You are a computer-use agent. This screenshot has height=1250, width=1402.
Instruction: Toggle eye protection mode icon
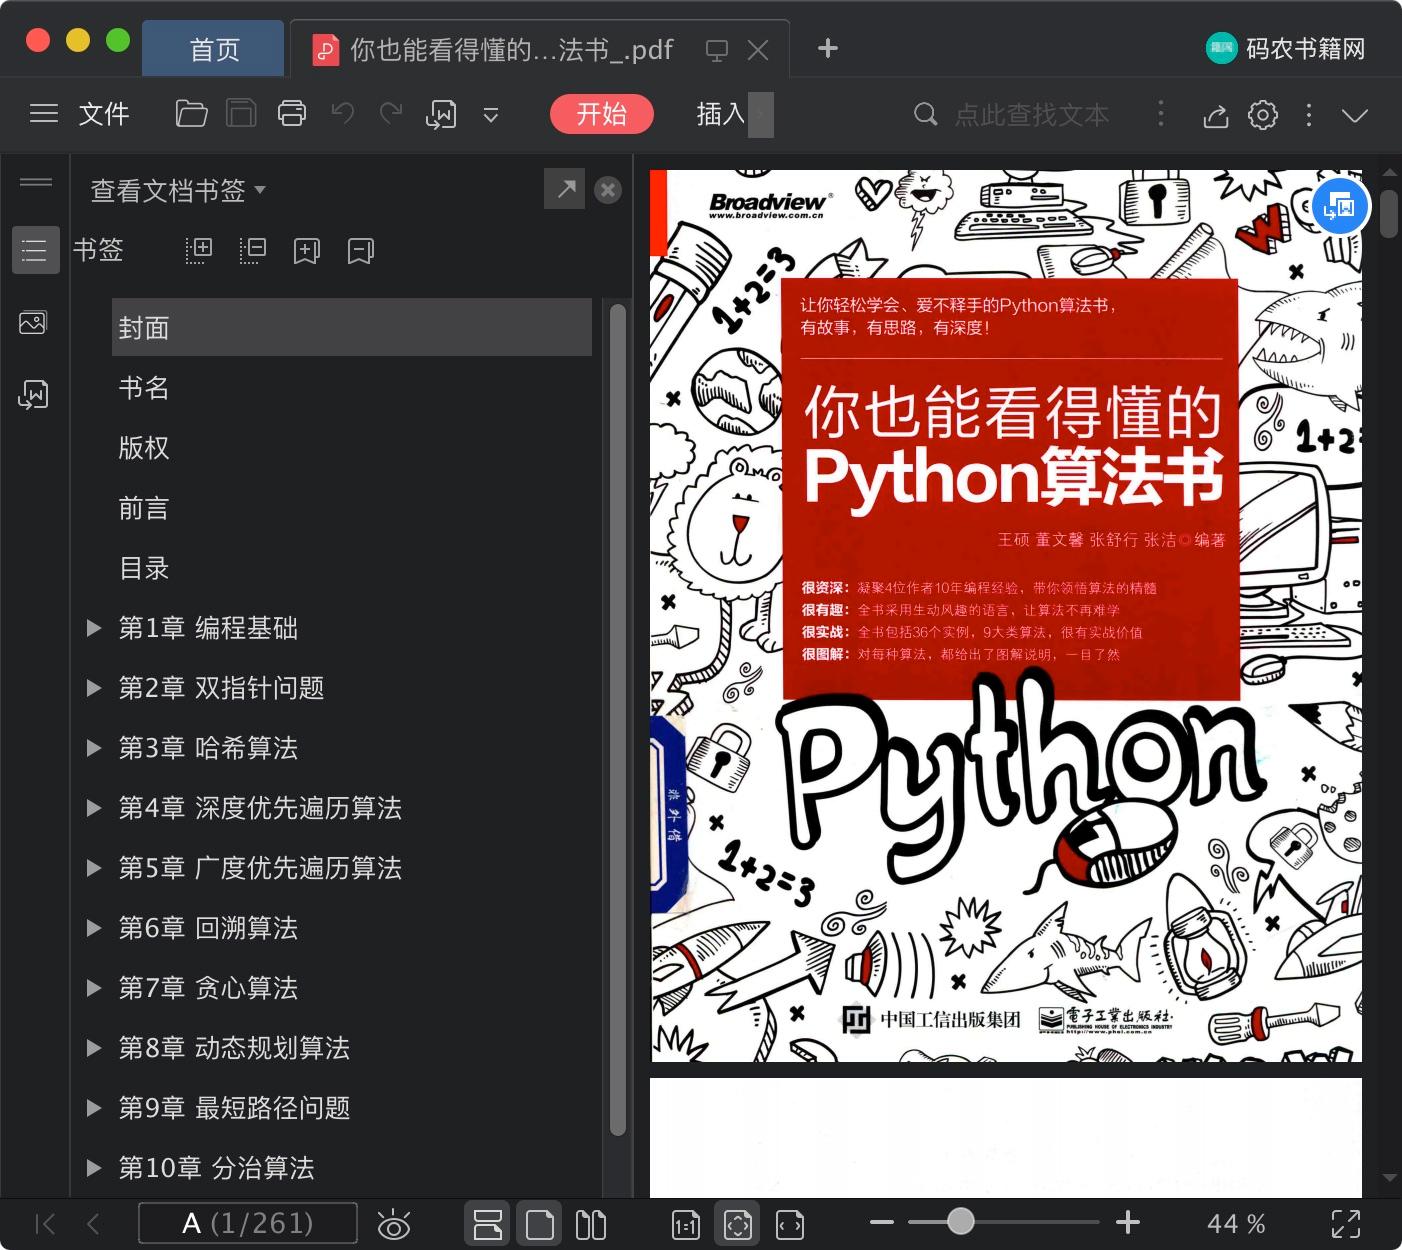click(x=394, y=1224)
